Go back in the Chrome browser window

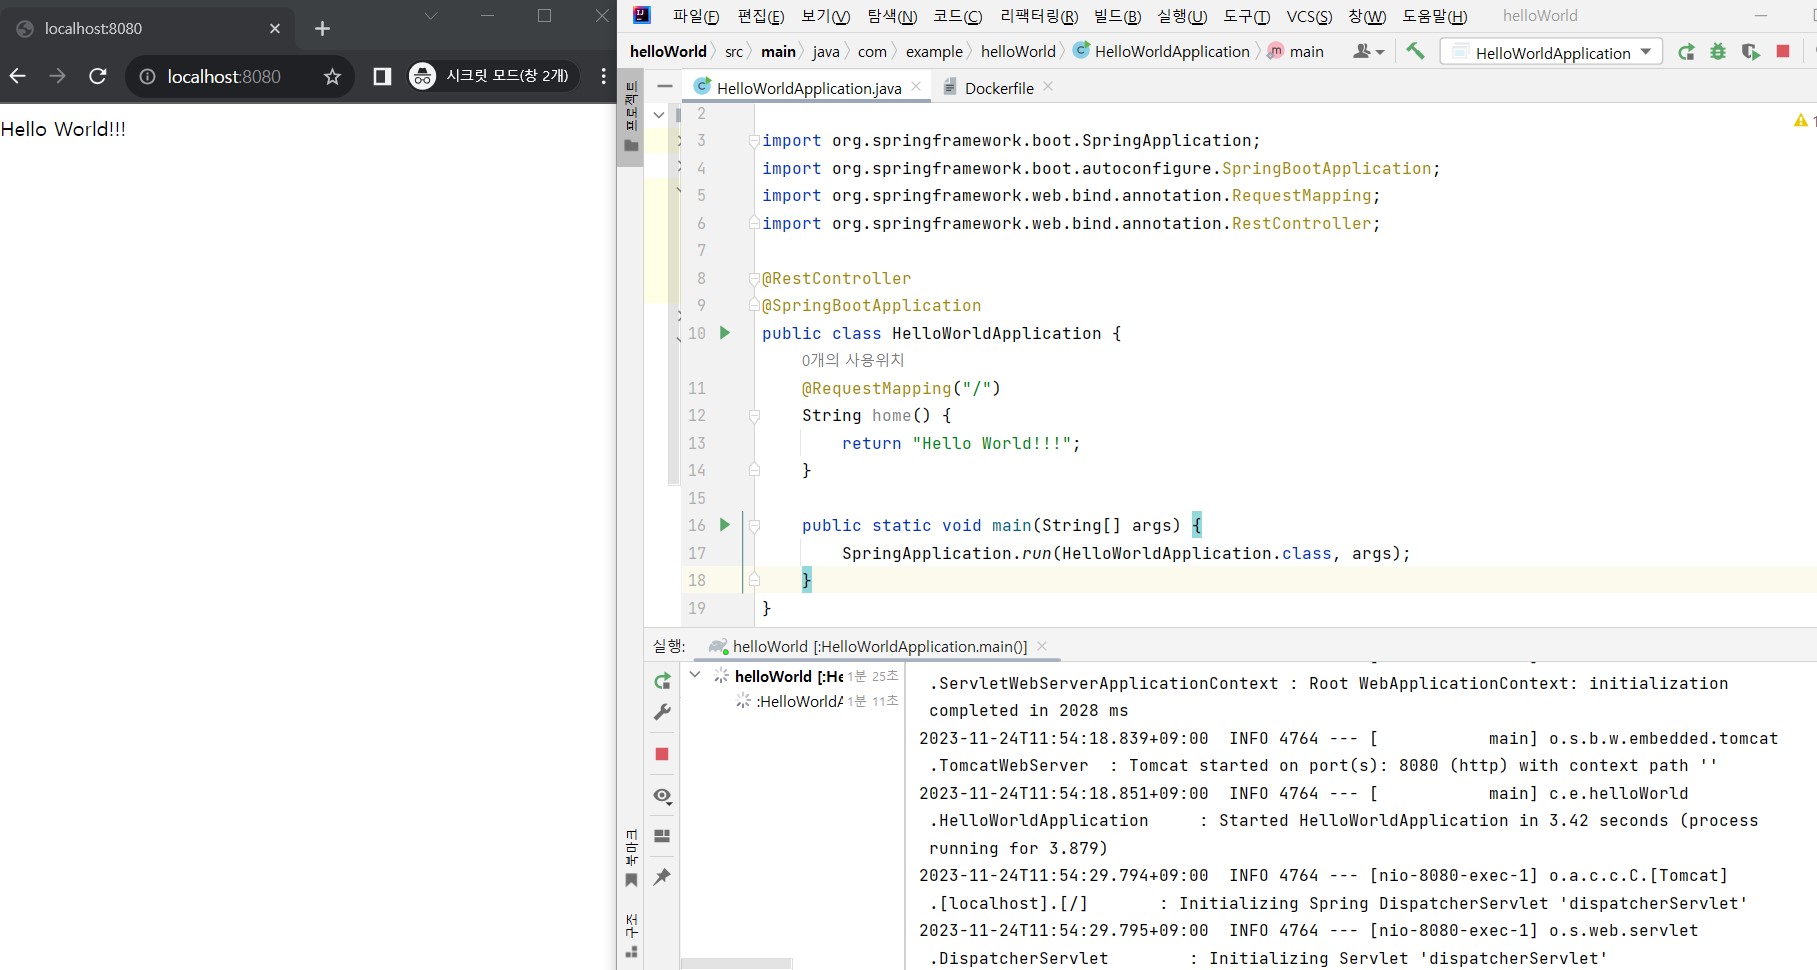(x=18, y=76)
